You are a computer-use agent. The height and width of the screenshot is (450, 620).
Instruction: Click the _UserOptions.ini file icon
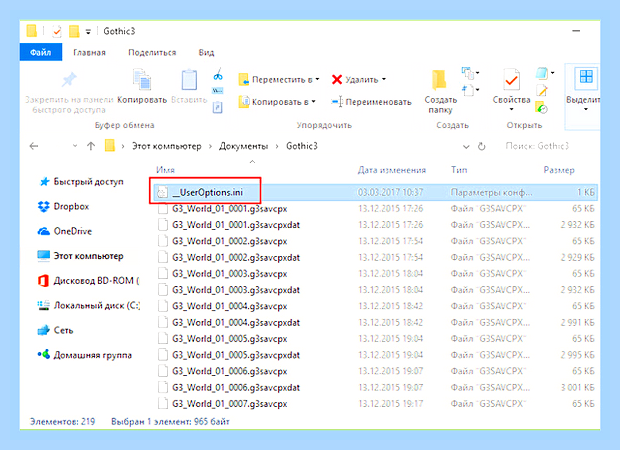[163, 193]
